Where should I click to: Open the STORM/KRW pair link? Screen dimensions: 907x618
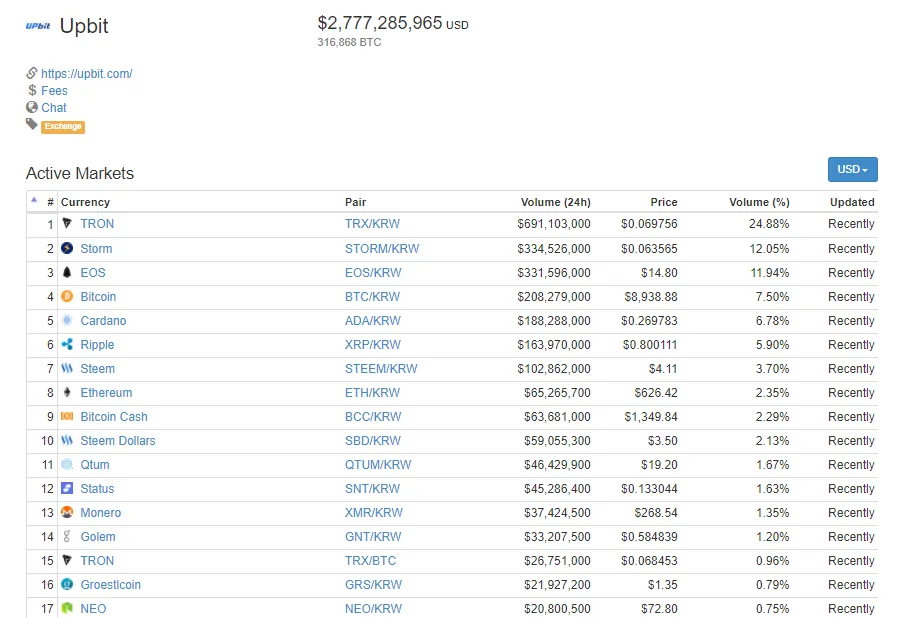382,249
